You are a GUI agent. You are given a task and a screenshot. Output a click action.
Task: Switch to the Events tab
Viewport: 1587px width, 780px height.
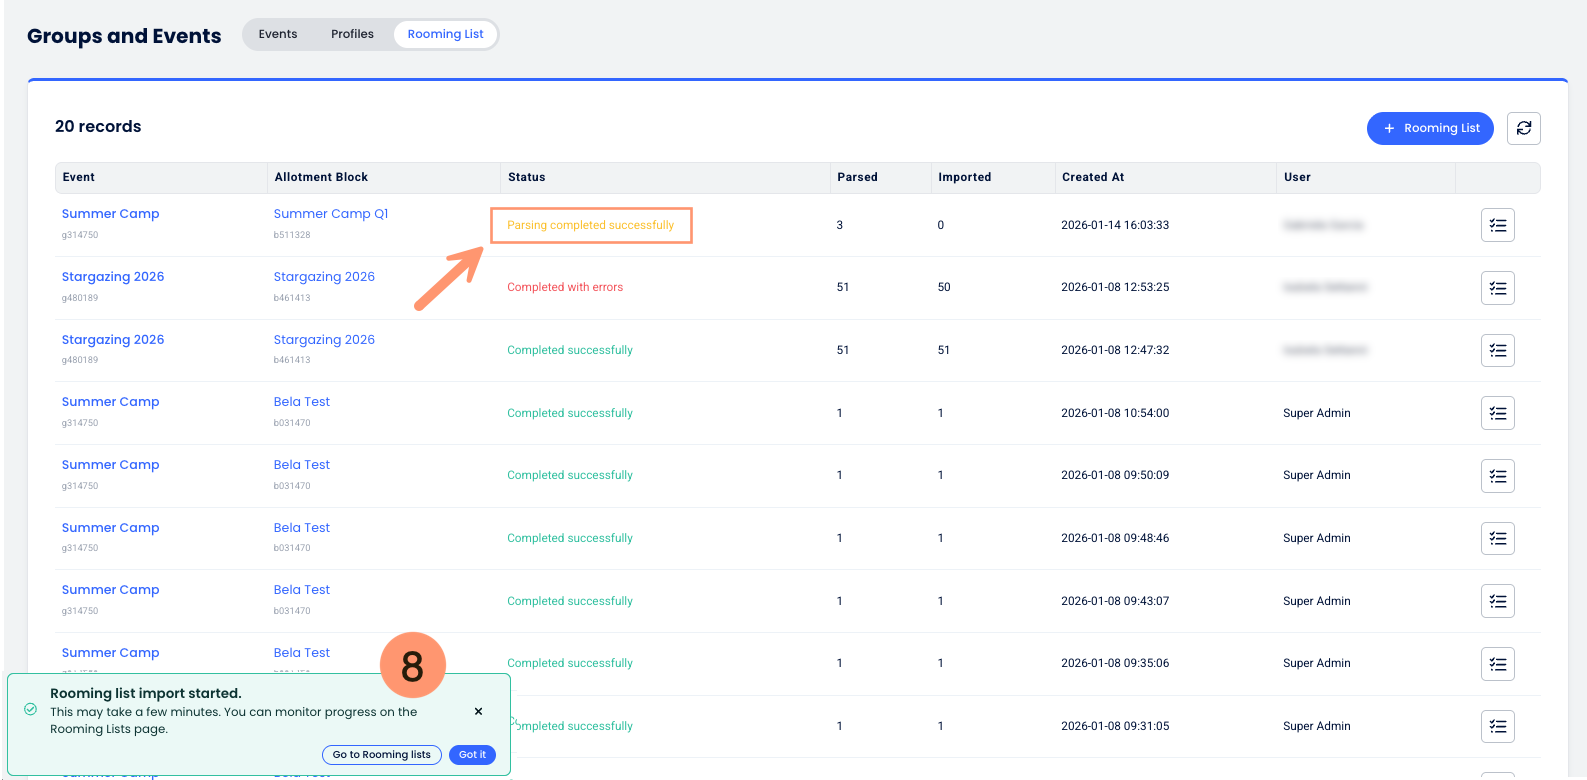[x=278, y=34]
